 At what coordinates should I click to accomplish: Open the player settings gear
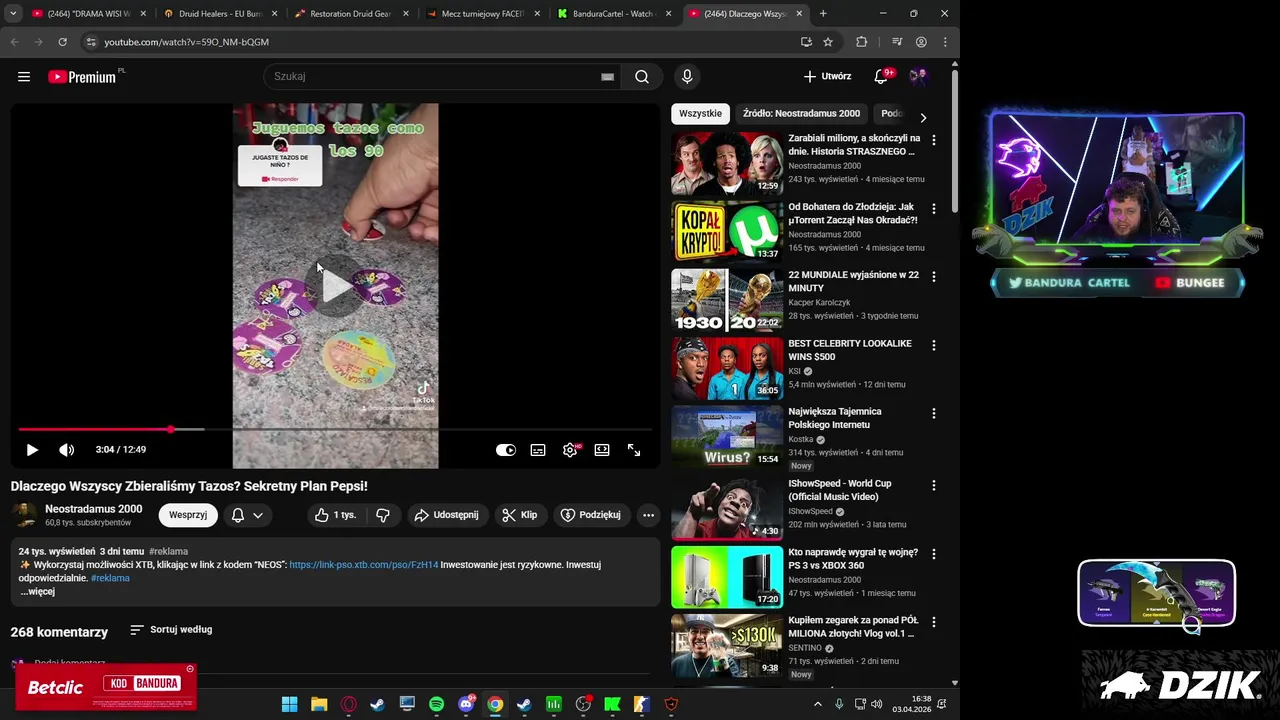pos(570,450)
